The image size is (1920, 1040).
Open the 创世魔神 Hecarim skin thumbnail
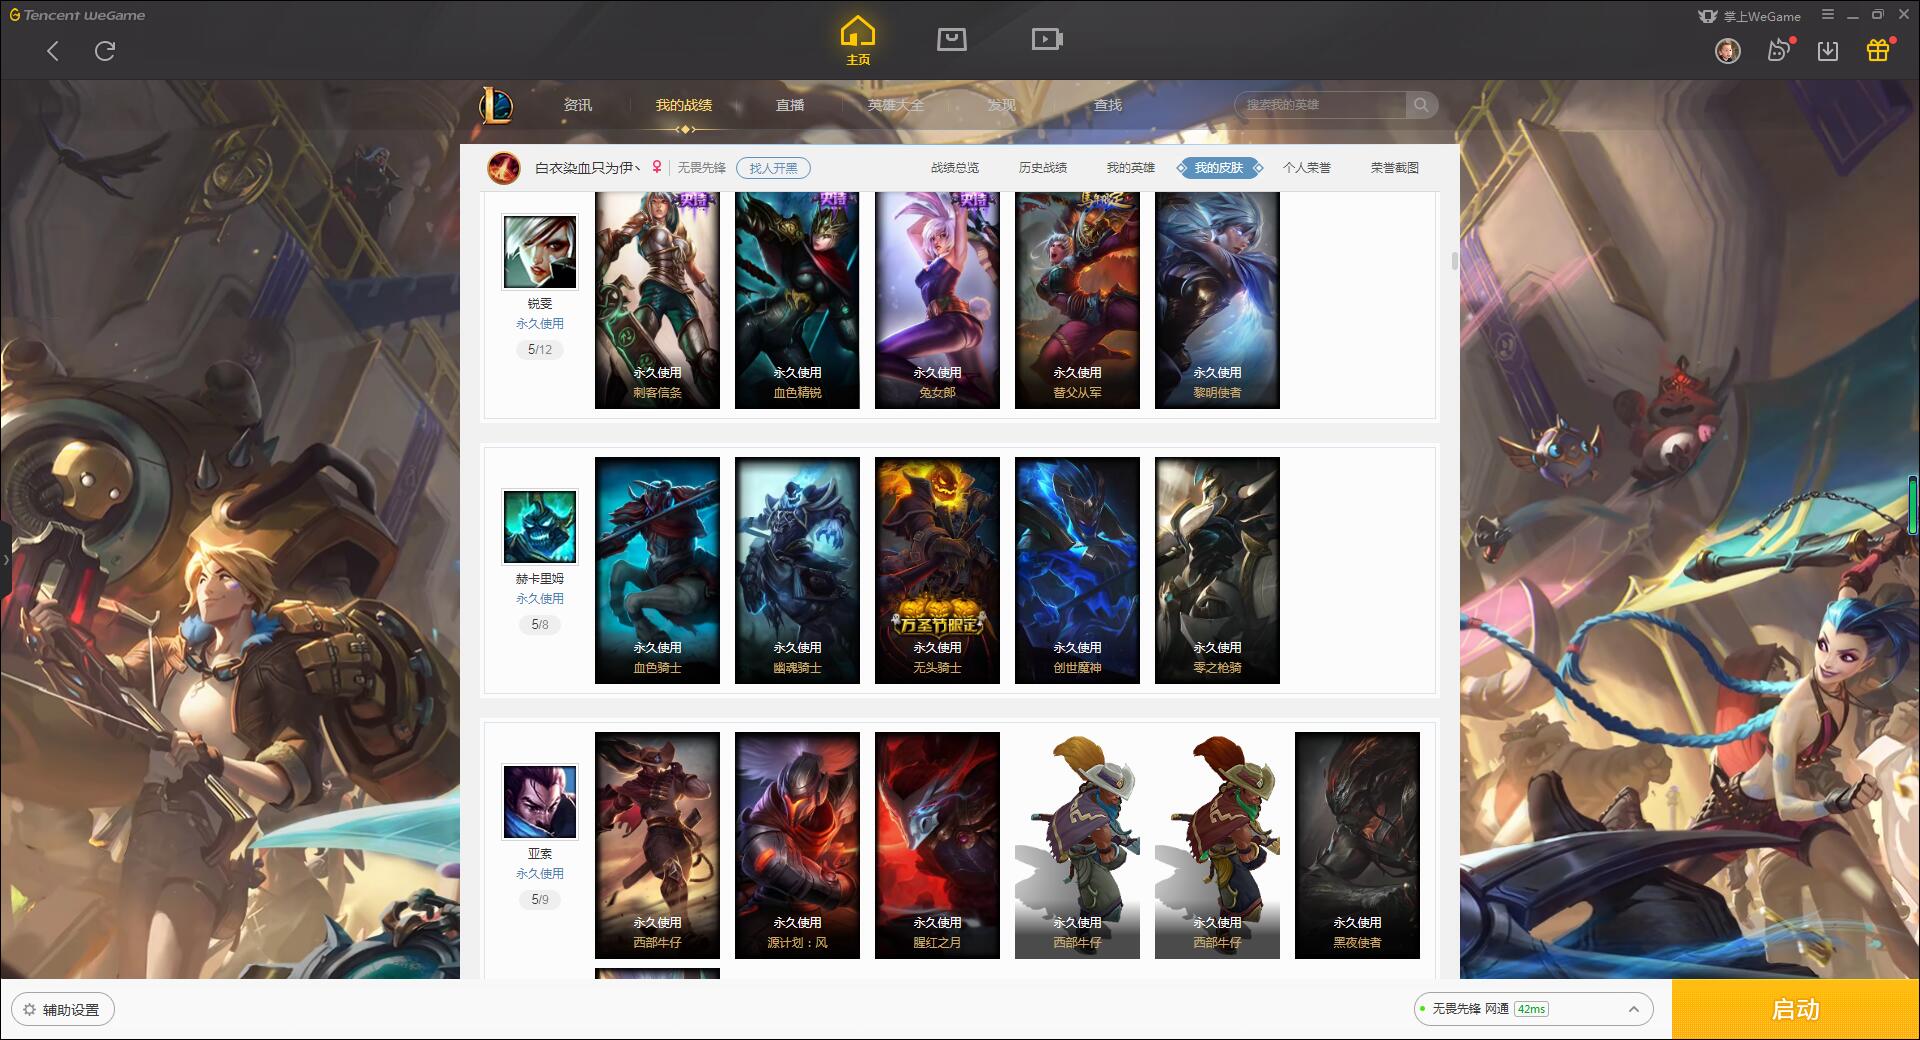click(x=1077, y=570)
